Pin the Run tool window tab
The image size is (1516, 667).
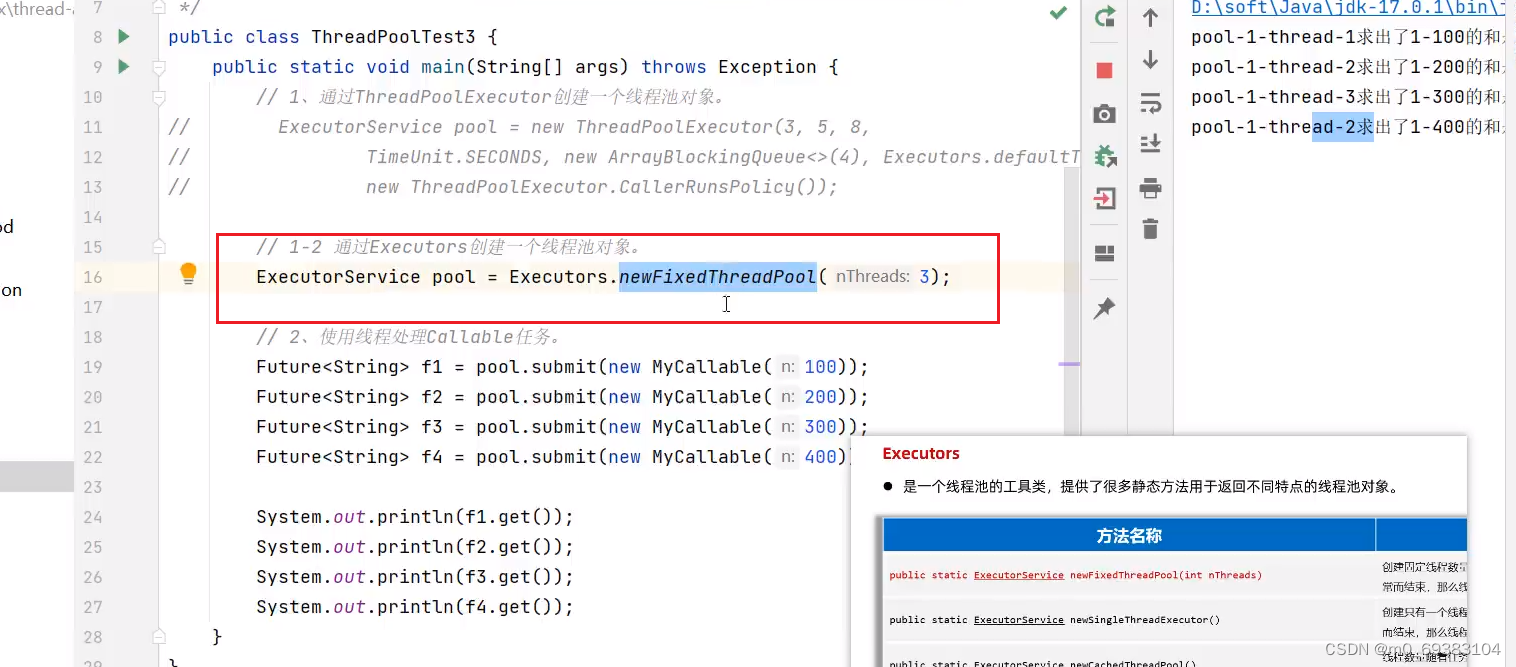pos(1104,308)
